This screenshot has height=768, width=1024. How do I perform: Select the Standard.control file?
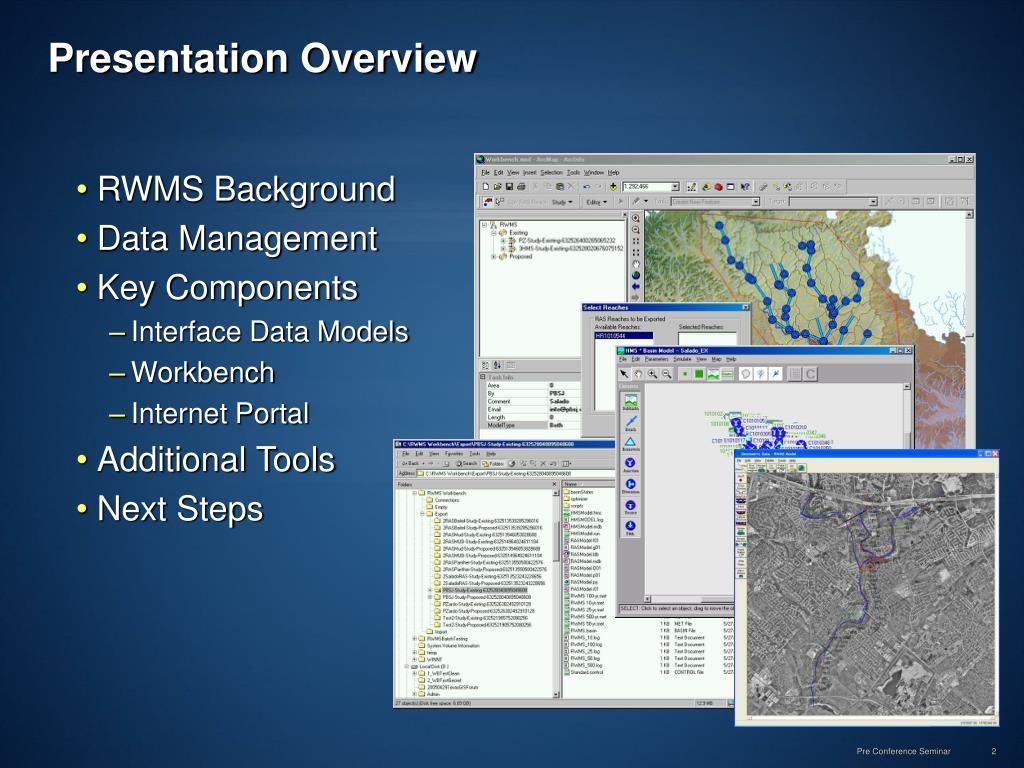pyautogui.click(x=586, y=672)
